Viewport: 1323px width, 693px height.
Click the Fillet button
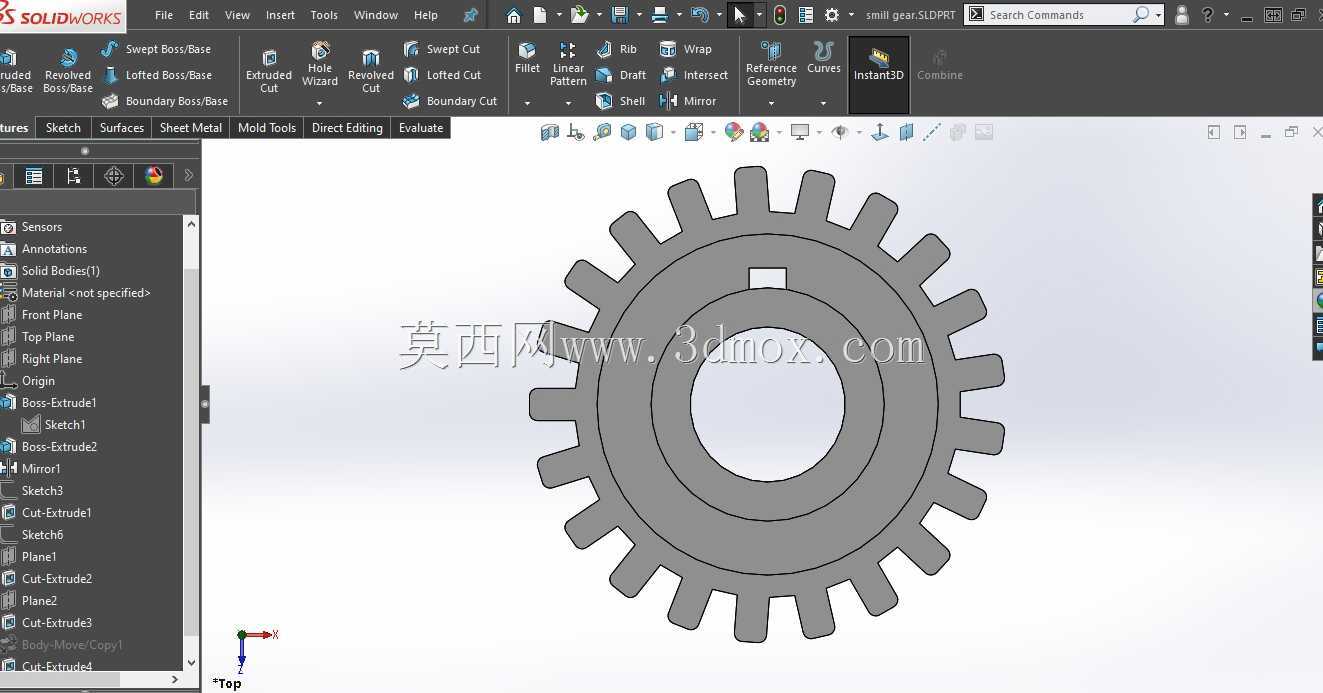click(x=527, y=58)
